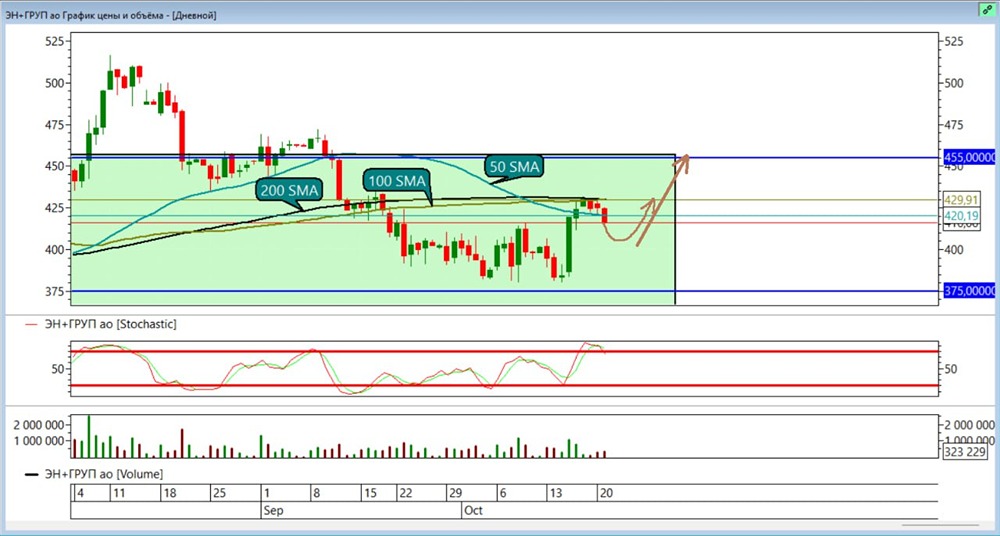
Task: Click the green chain link icon
Action: coord(988,10)
